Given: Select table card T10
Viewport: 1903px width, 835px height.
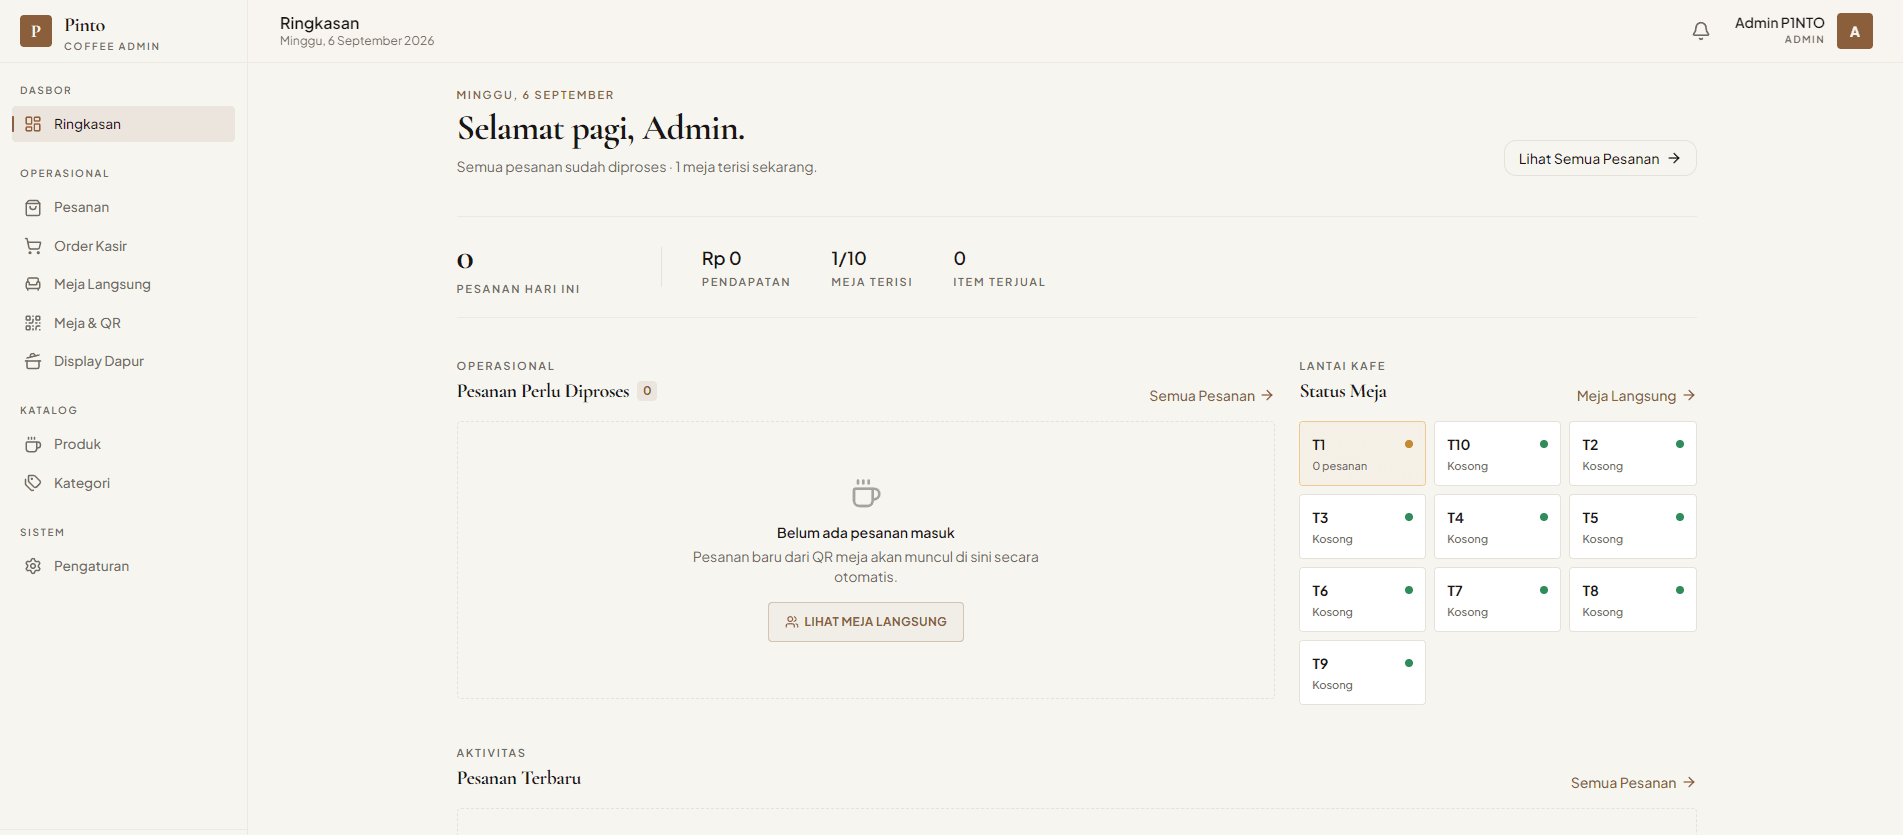Looking at the screenshot, I should (x=1497, y=454).
